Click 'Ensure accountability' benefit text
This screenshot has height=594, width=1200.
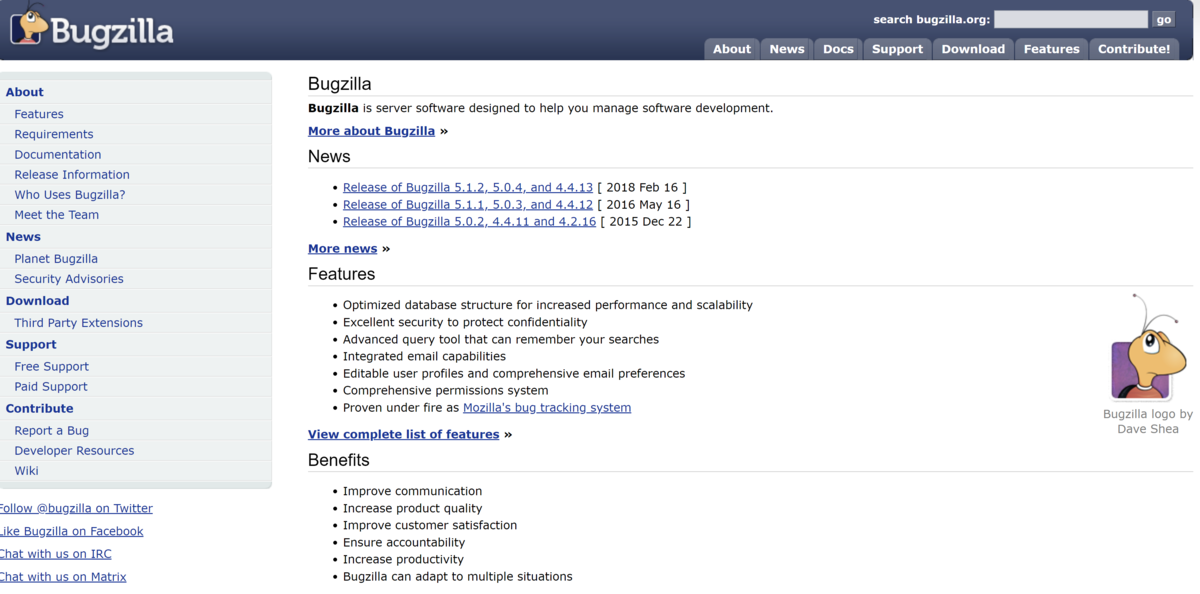(404, 542)
